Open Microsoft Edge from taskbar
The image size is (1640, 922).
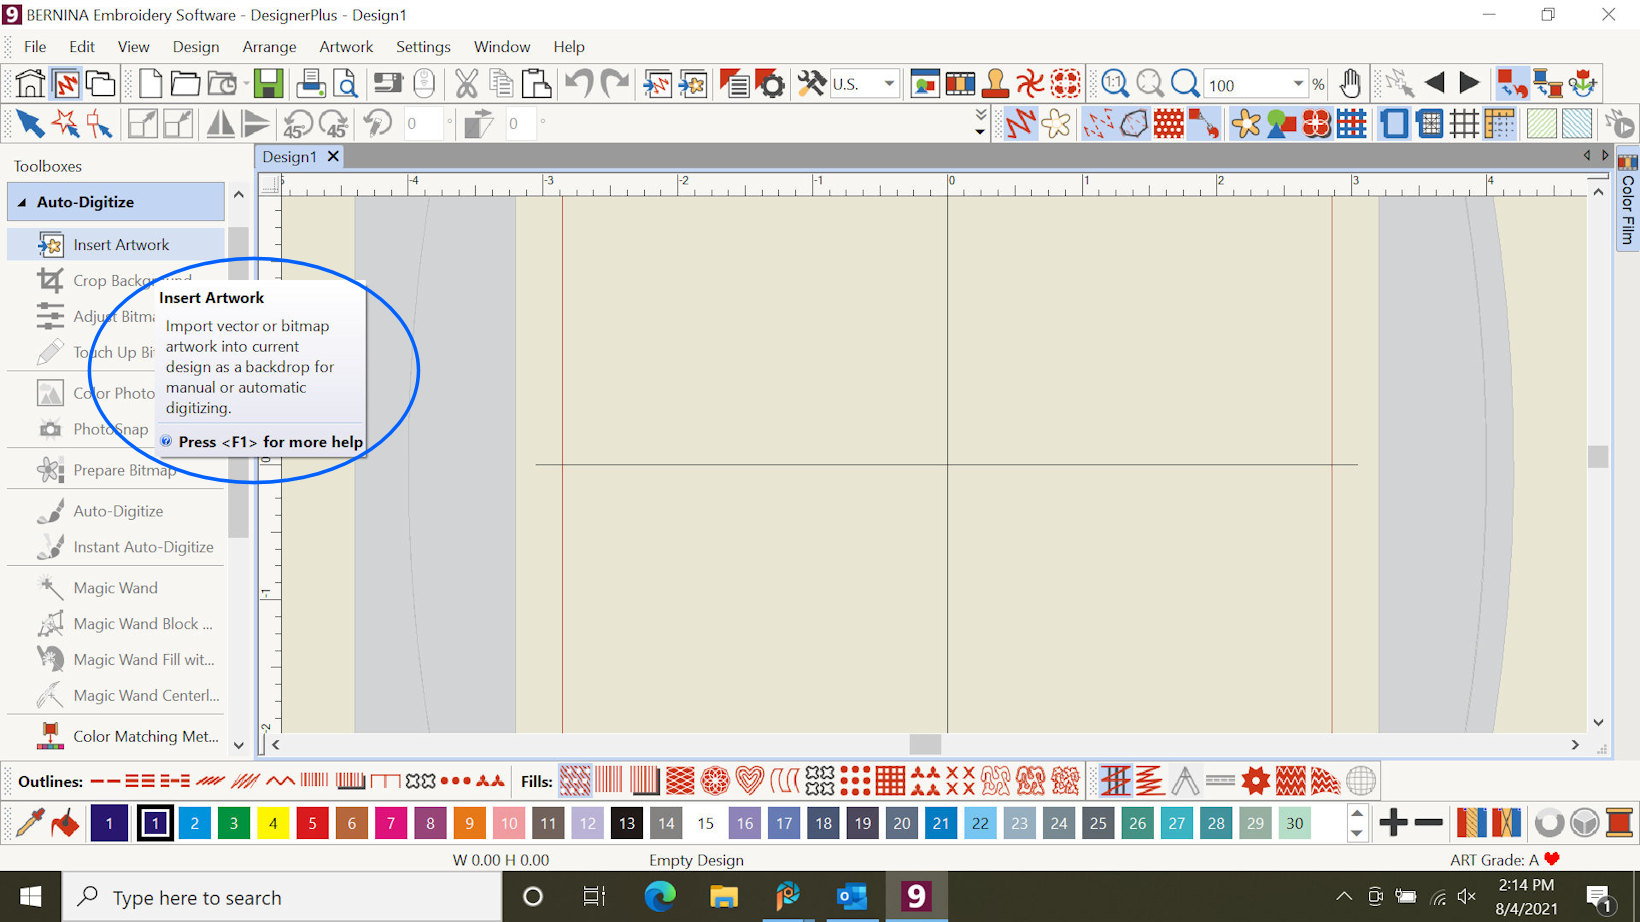click(x=660, y=896)
